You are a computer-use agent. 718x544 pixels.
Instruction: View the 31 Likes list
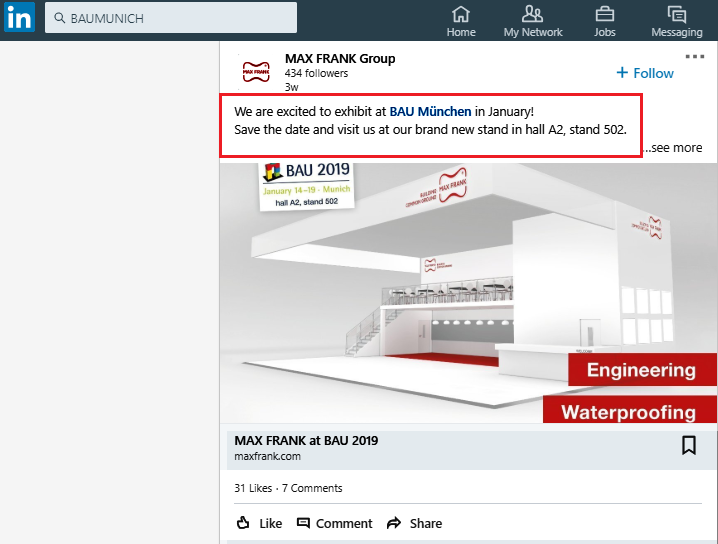click(x=253, y=488)
